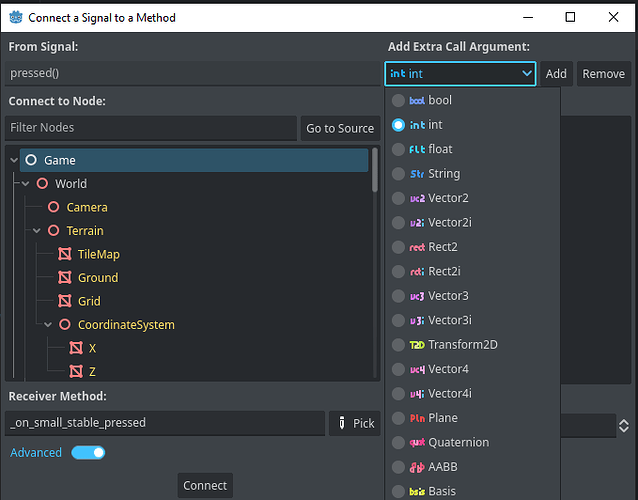Click the Filter Nodes search field
This screenshot has width=638, height=500.
(x=150, y=128)
